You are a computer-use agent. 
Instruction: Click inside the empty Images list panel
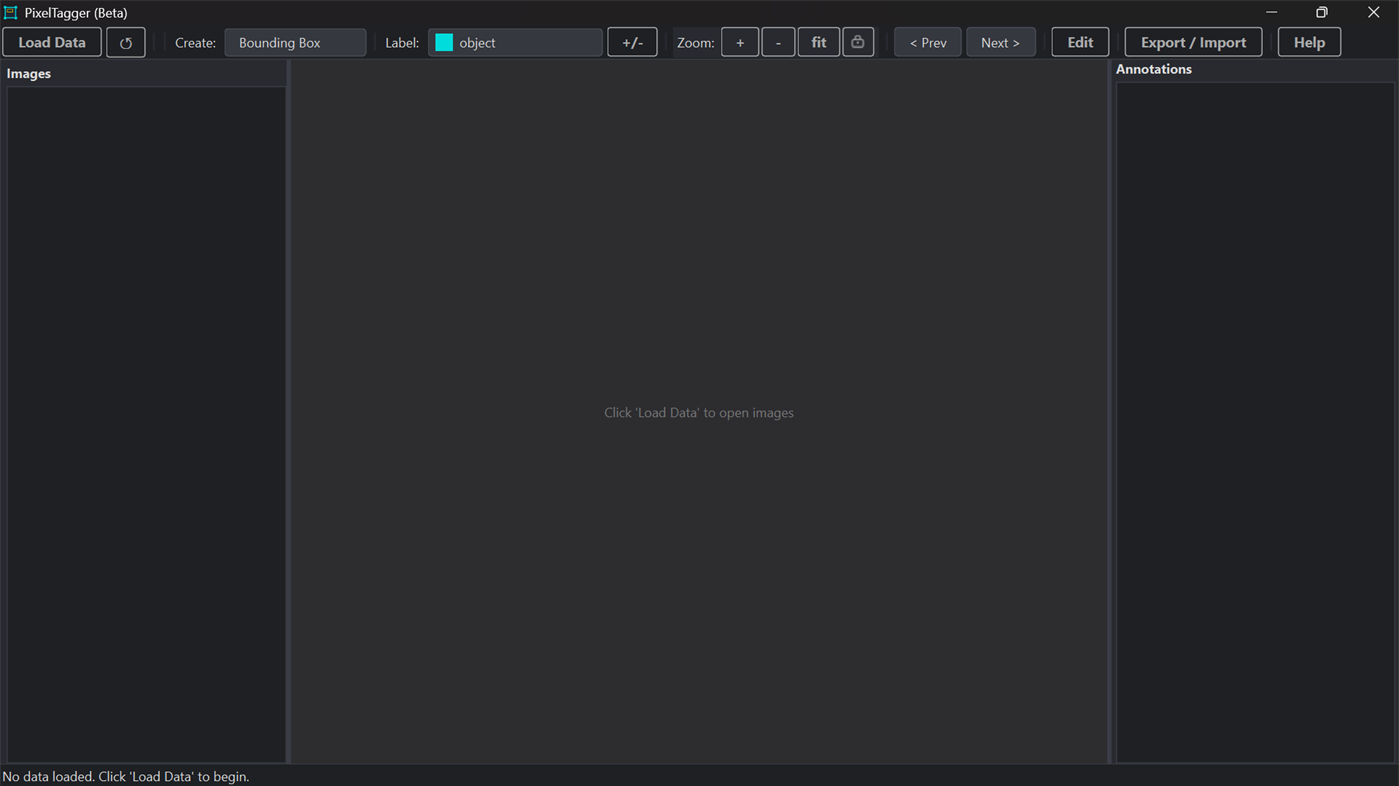[x=146, y=424]
